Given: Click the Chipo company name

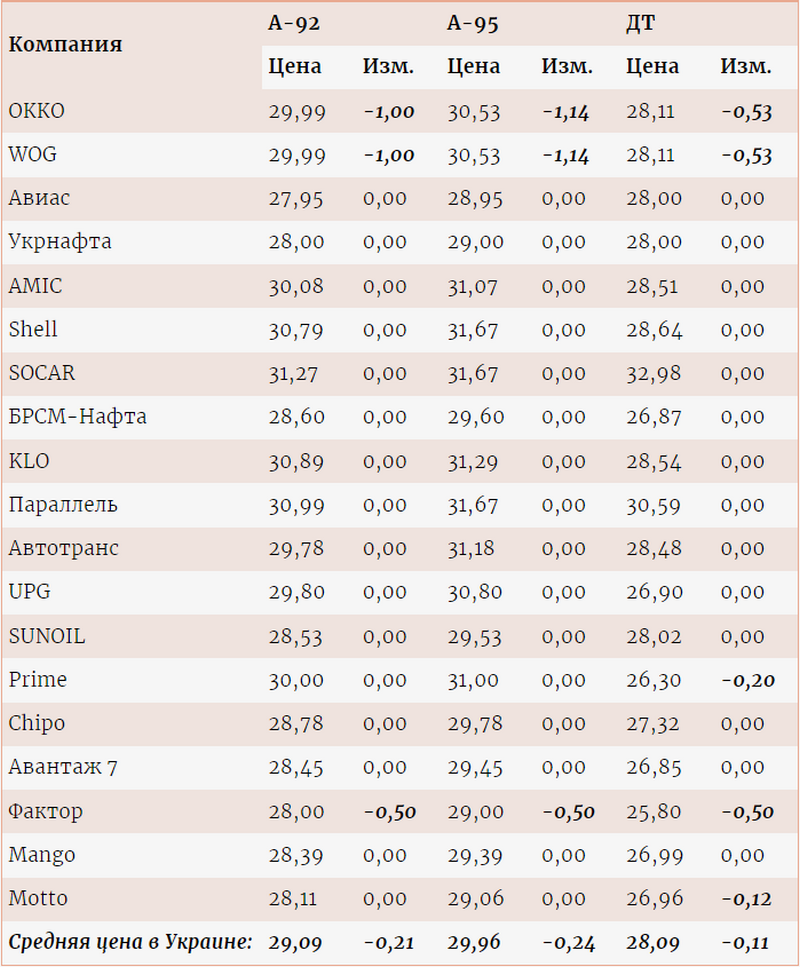Looking at the screenshot, I should pos(38,723).
